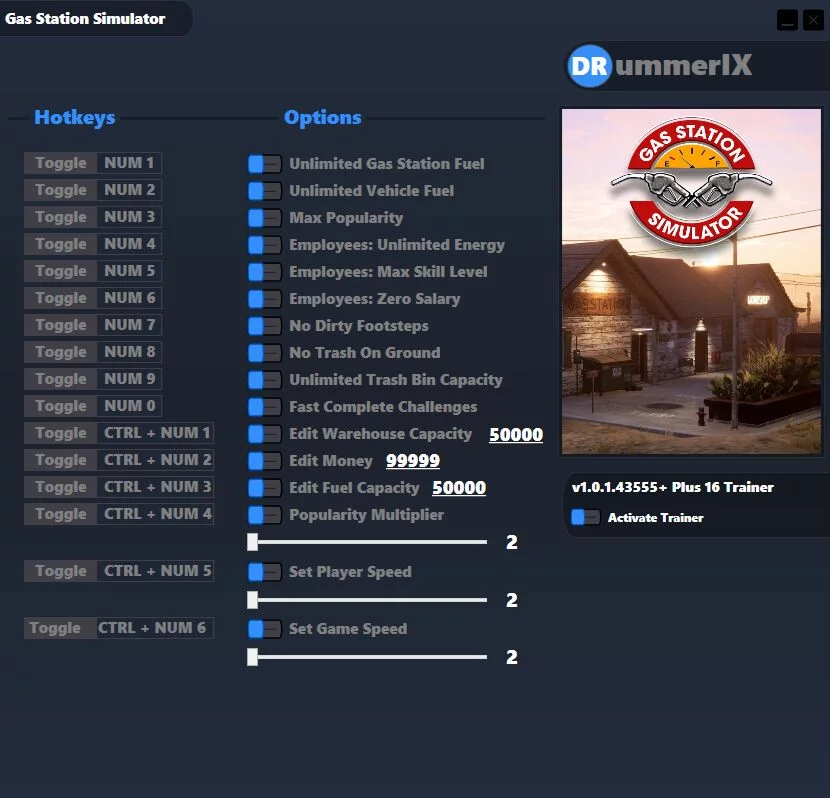The height and width of the screenshot is (798, 830).
Task: Switch on Edit Money toggle
Action: [x=265, y=460]
